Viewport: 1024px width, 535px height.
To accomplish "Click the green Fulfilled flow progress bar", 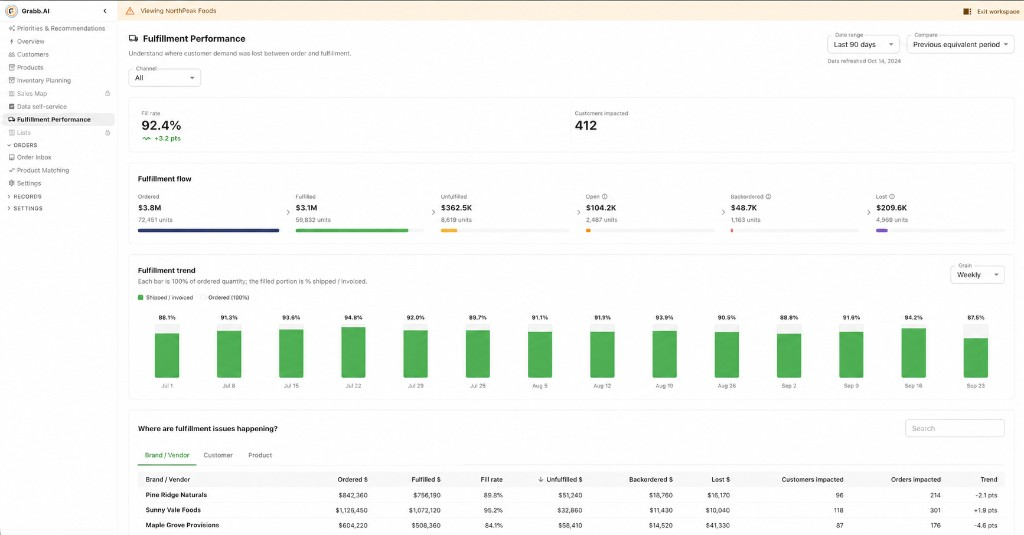I will tap(352, 231).
